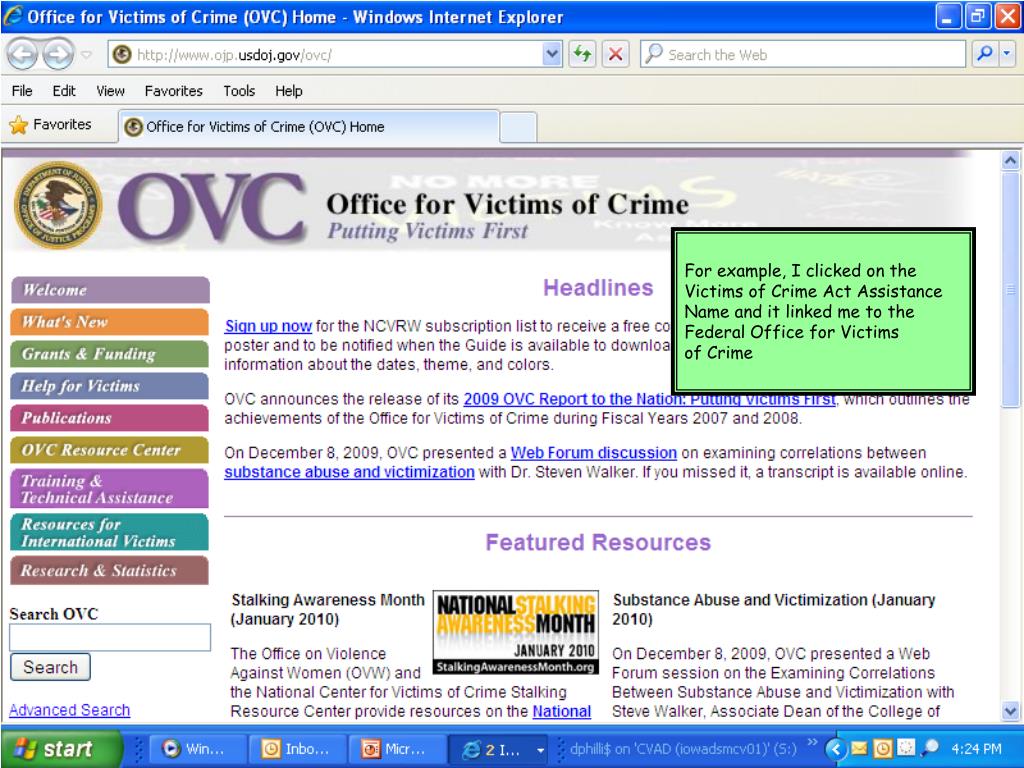The image size is (1024, 768).
Task: Open the Favorites menu
Action: (x=174, y=91)
